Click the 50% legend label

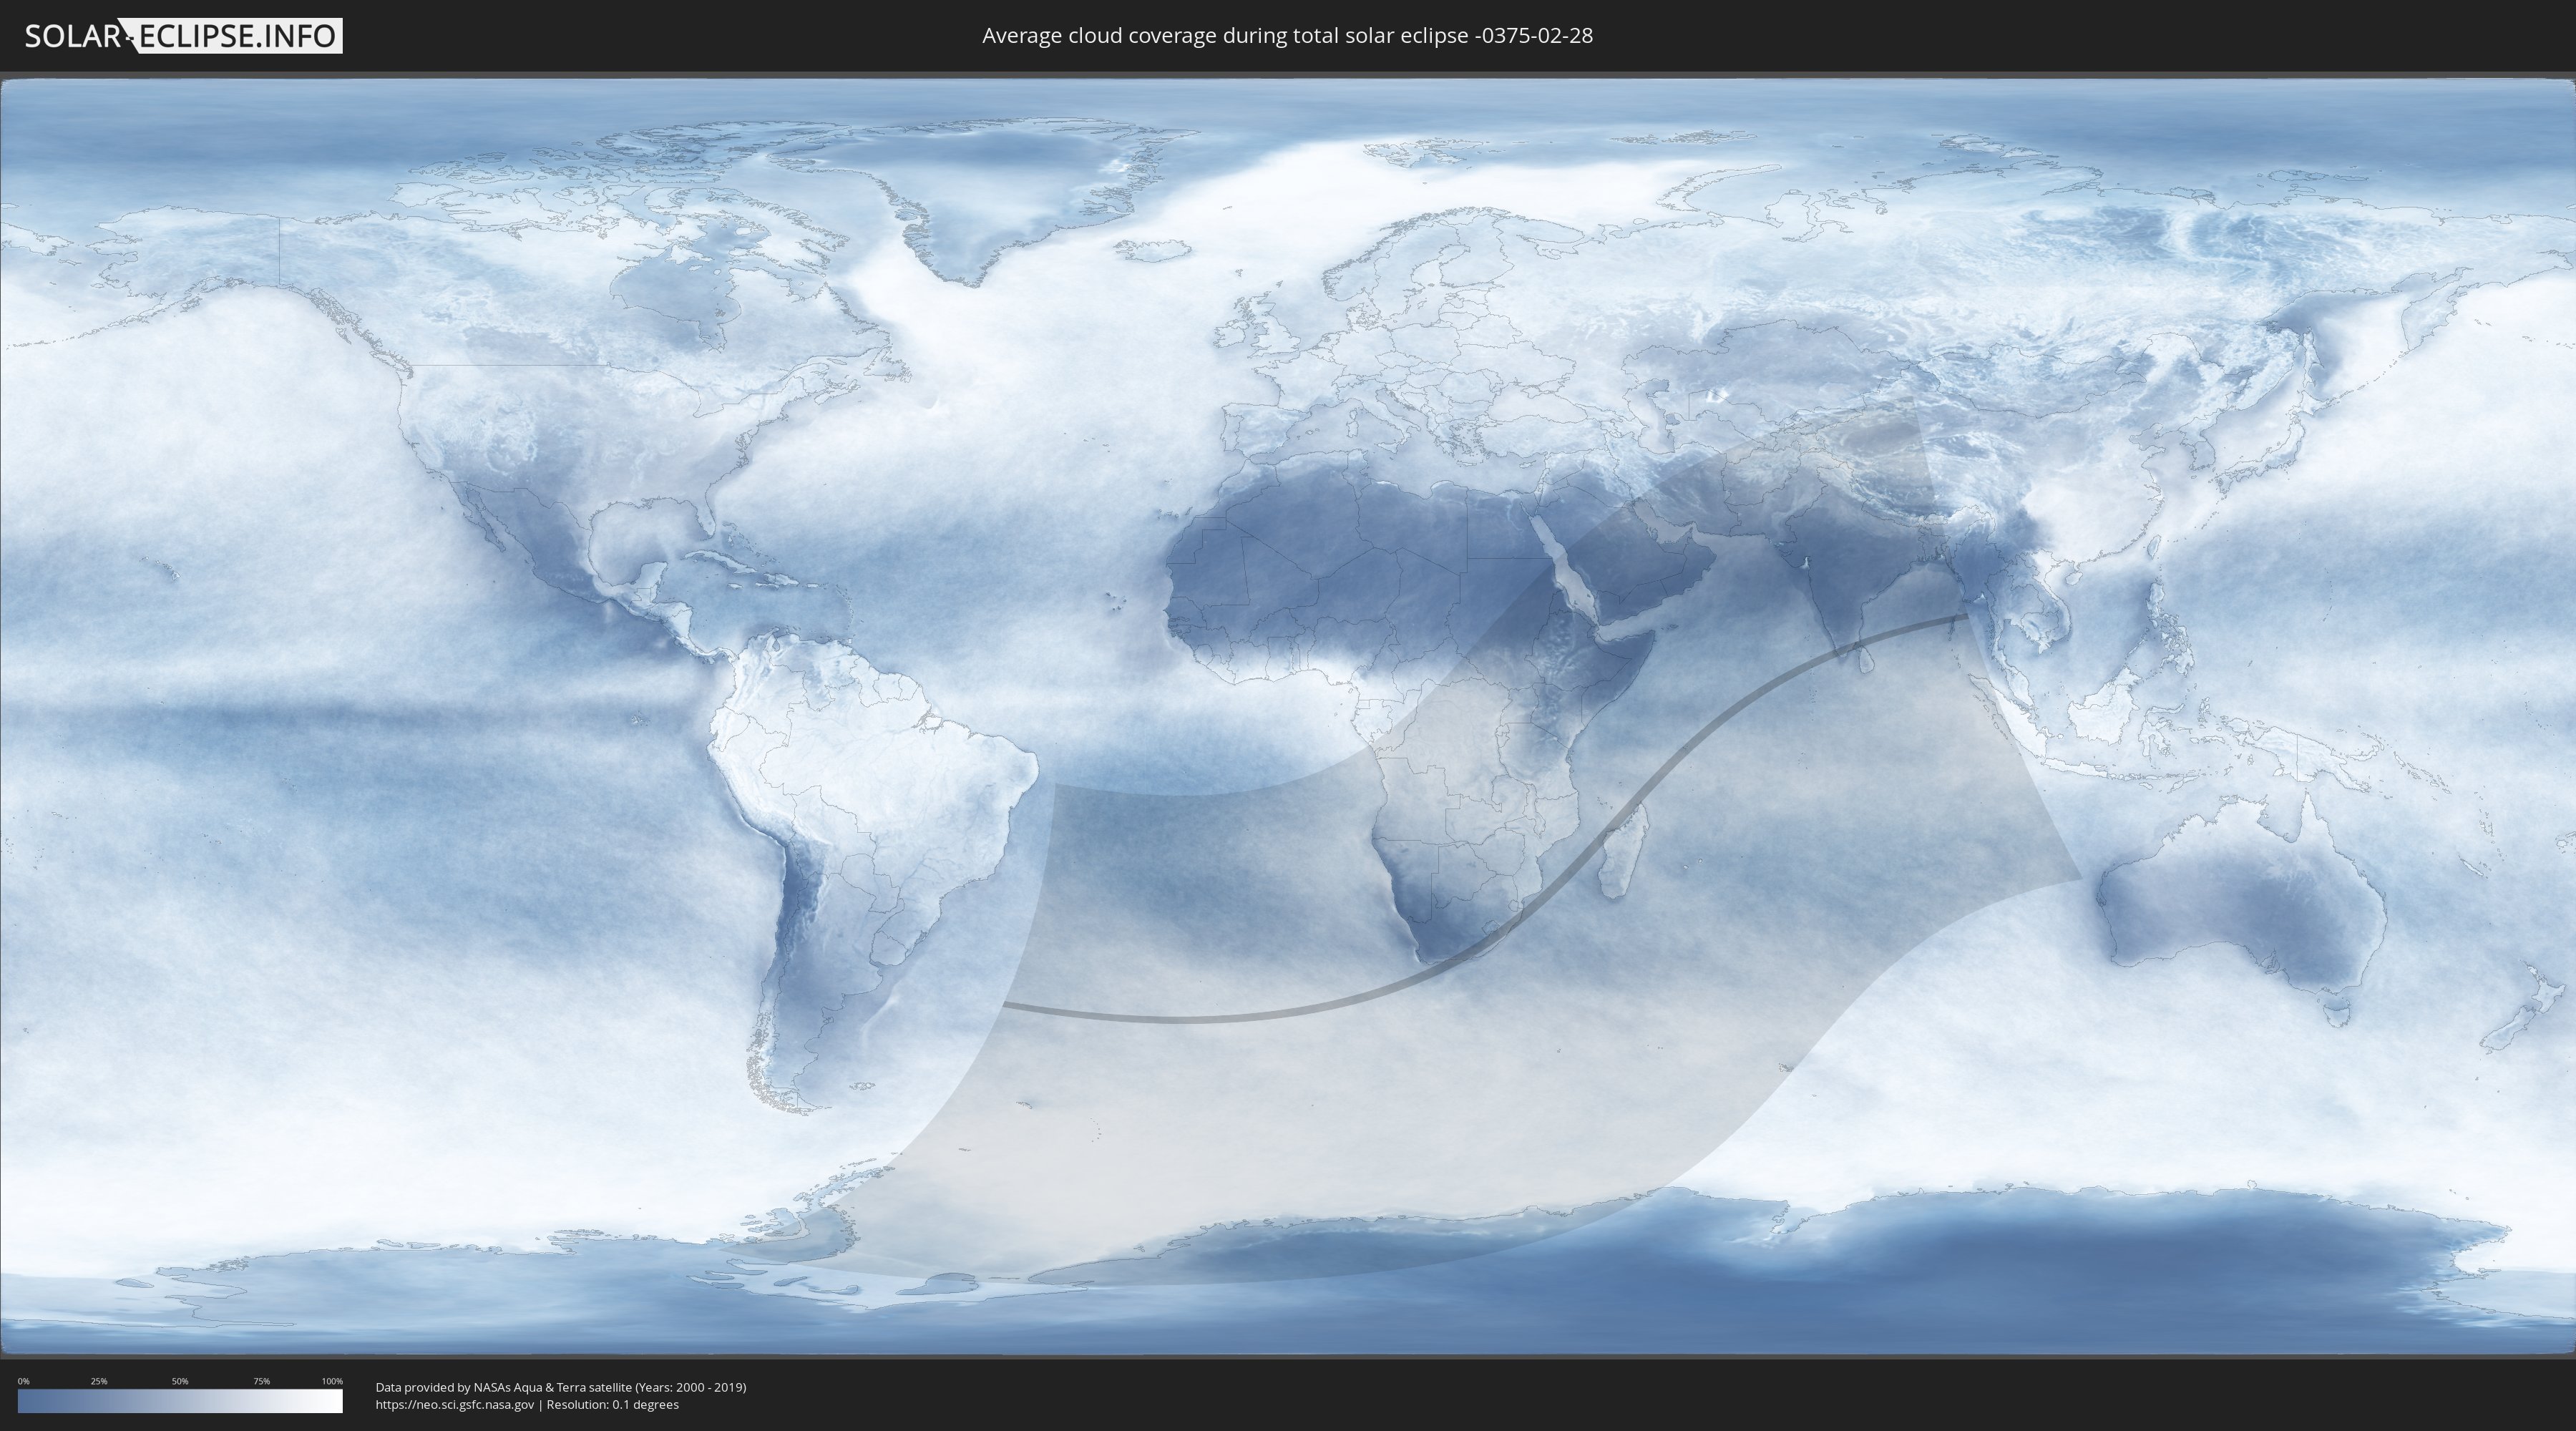pyautogui.click(x=180, y=1381)
